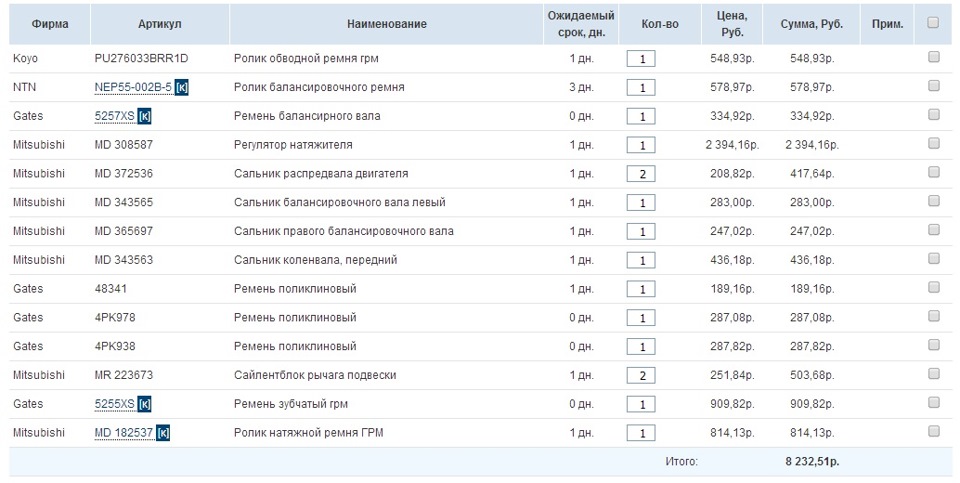Click the [K] icon next to MD 182537

click(164, 433)
